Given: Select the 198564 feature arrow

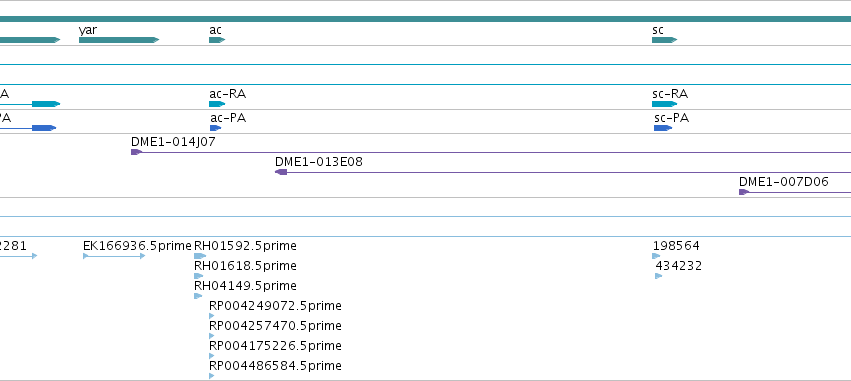Looking at the screenshot, I should [656, 256].
